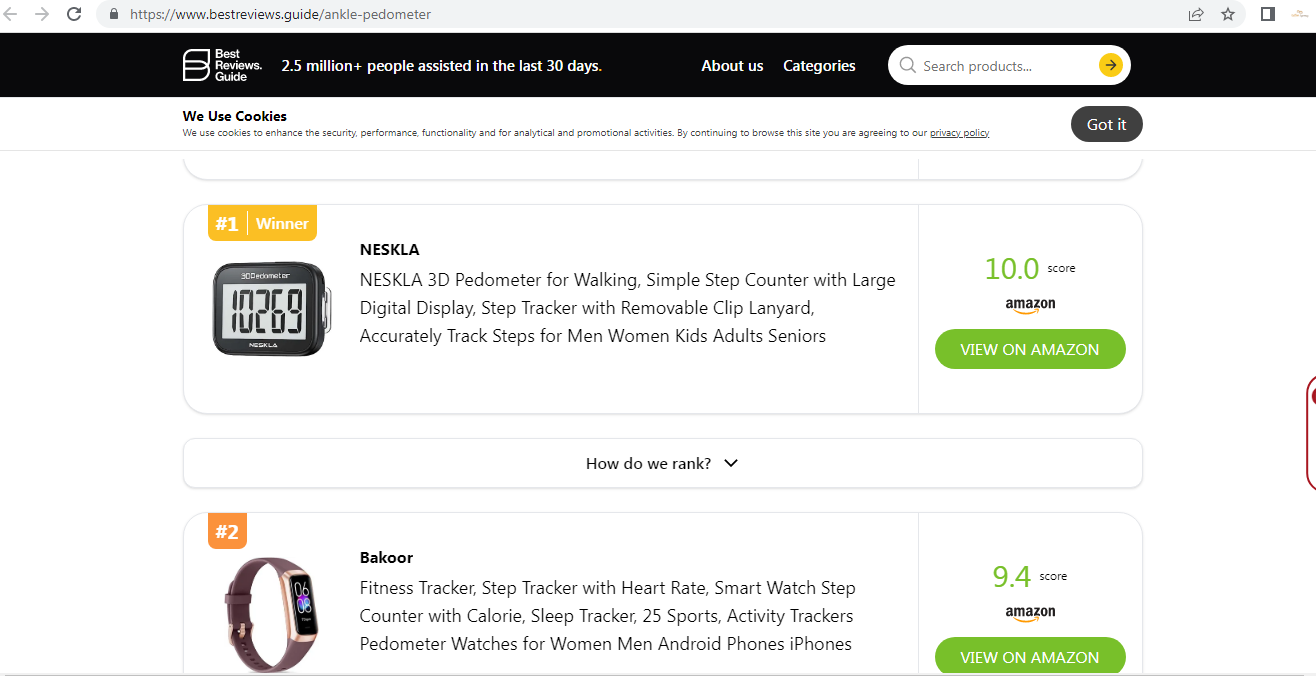Image resolution: width=1316 pixels, height=676 pixels.
Task: Bookmark this page with the star icon
Action: tap(1228, 14)
